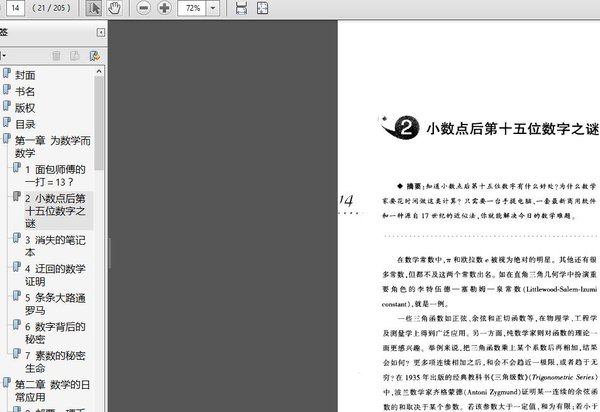The width and height of the screenshot is (600, 412).
Task: Click the bookmarks panel scroll up arrow
Action: click(x=99, y=71)
